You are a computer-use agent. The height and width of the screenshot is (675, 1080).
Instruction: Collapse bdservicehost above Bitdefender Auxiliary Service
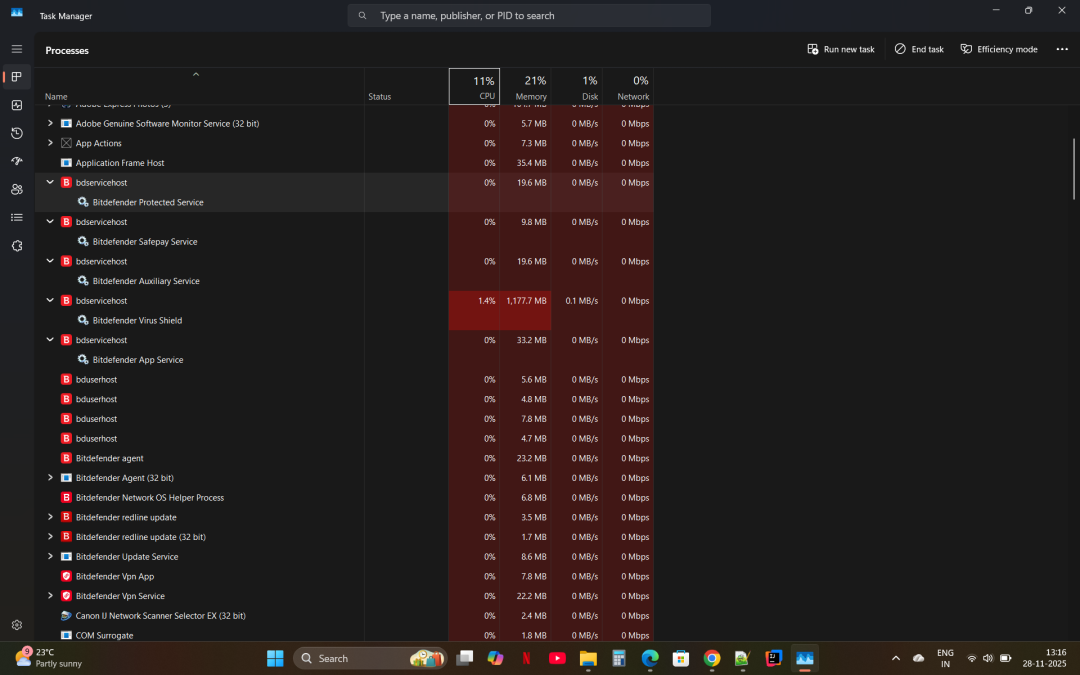click(50, 260)
